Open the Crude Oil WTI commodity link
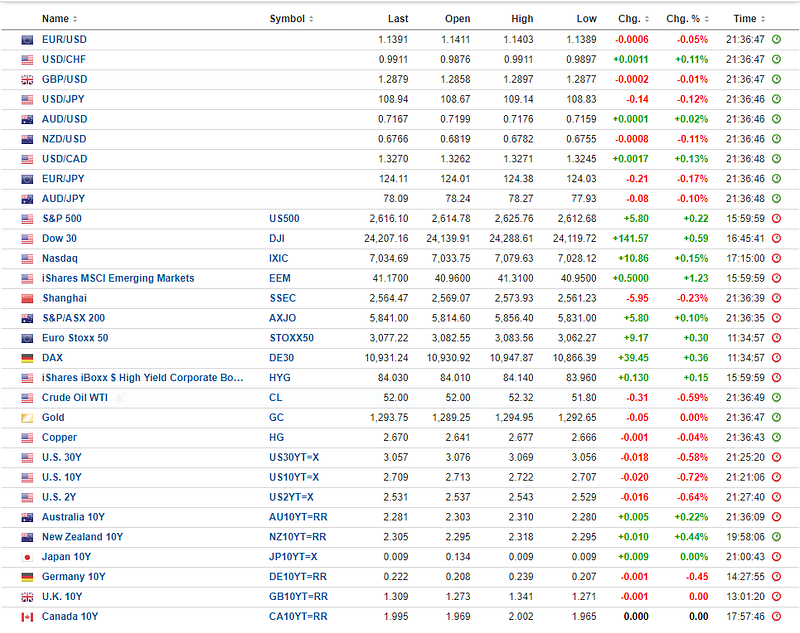Viewport: 800px width, 633px height. (x=74, y=398)
